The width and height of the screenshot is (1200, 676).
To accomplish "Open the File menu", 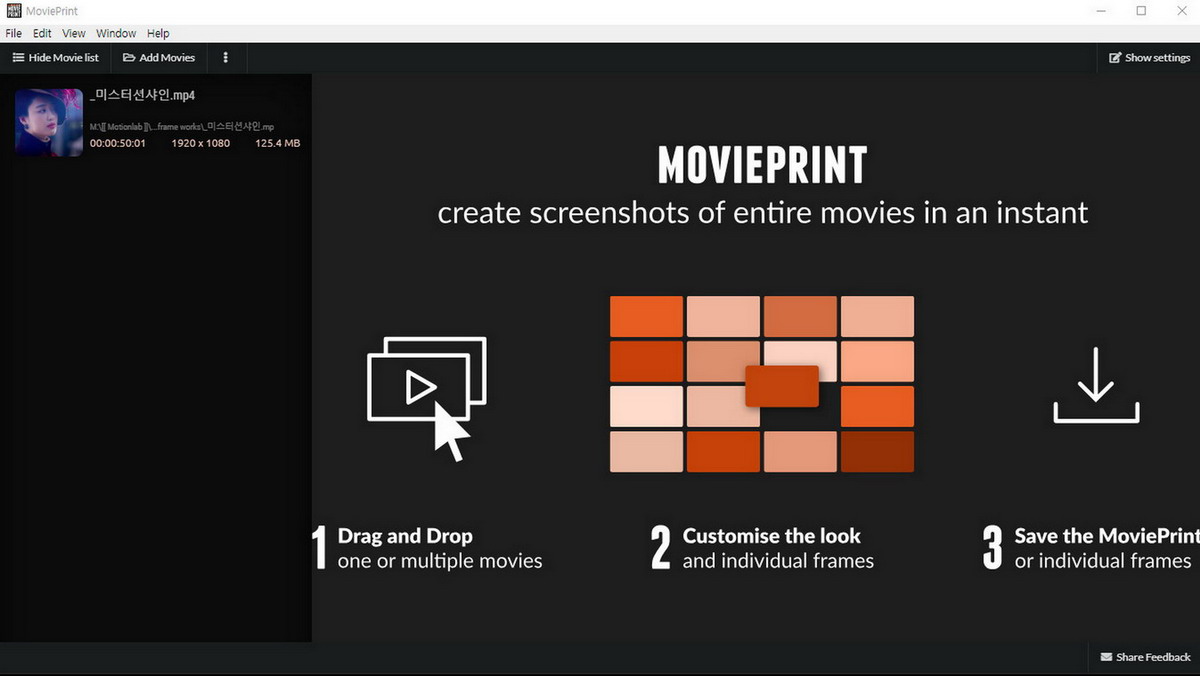I will point(13,34).
